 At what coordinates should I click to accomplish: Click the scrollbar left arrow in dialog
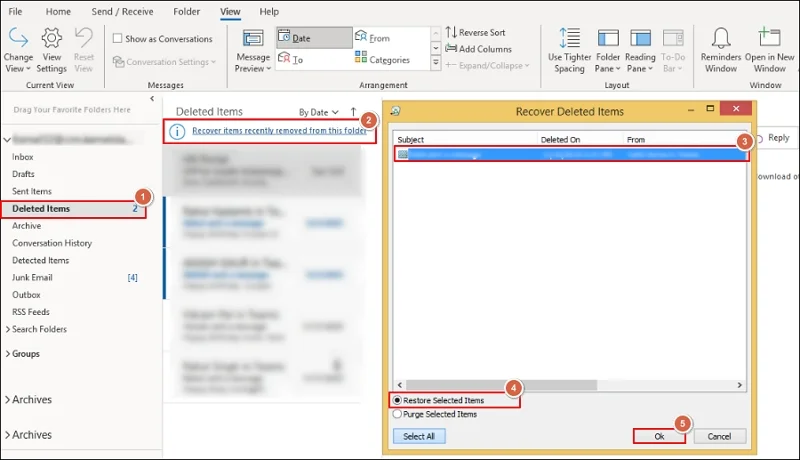click(x=400, y=385)
